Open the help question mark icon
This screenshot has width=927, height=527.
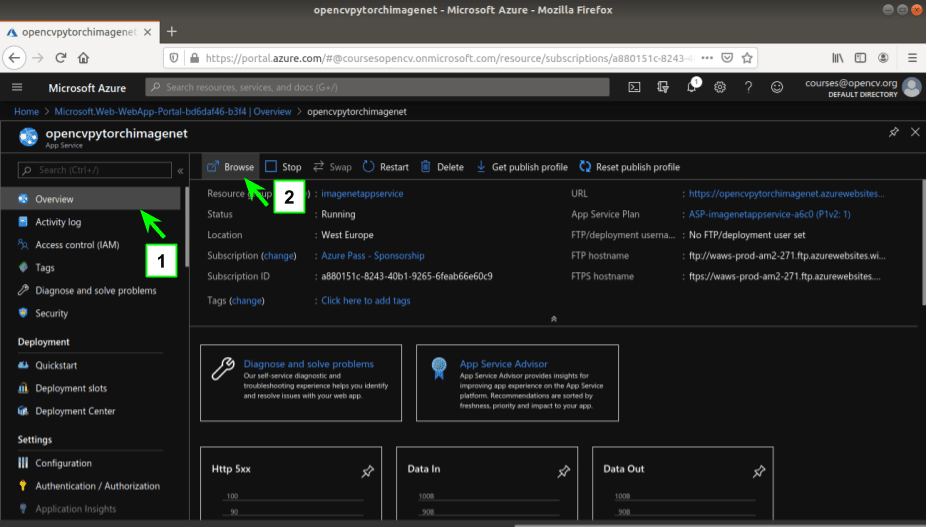coord(748,88)
